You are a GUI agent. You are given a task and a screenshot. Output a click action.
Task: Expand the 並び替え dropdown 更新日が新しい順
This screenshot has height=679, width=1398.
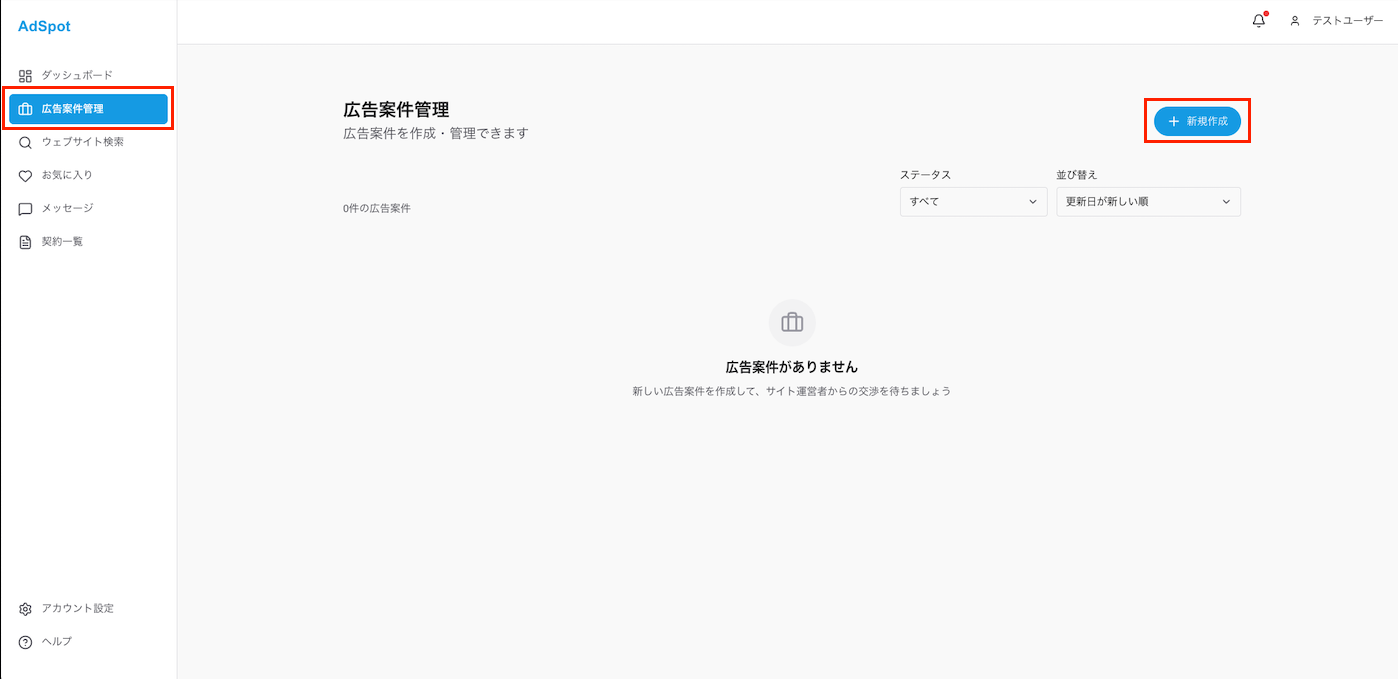tap(1147, 202)
